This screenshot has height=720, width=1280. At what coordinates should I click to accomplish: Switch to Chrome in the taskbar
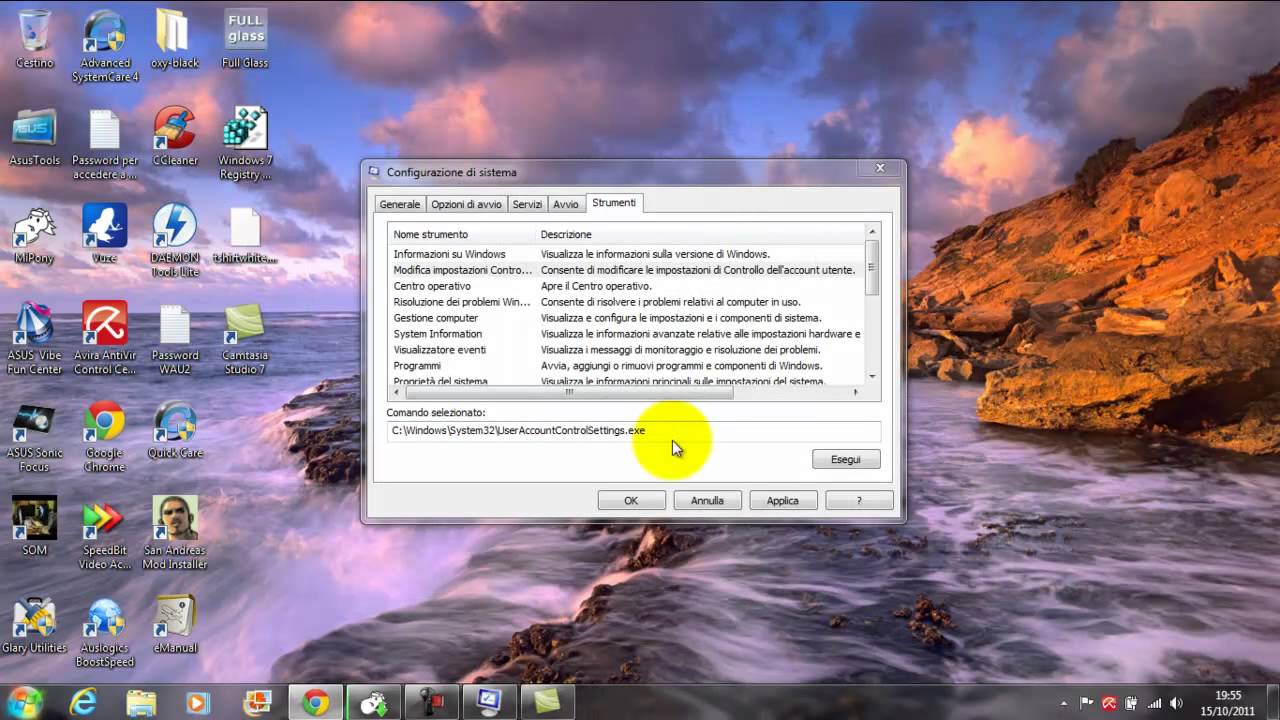pos(316,702)
